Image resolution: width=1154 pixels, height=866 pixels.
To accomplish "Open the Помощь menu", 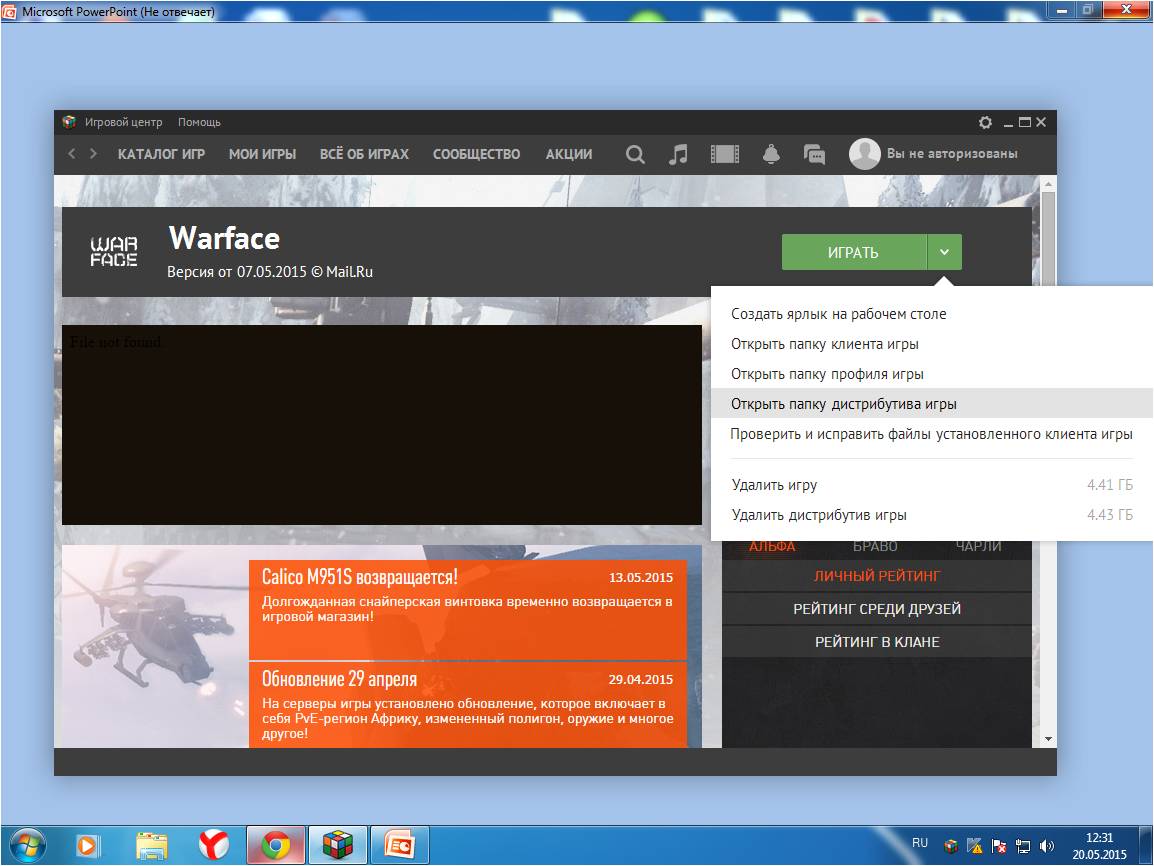I will (199, 122).
